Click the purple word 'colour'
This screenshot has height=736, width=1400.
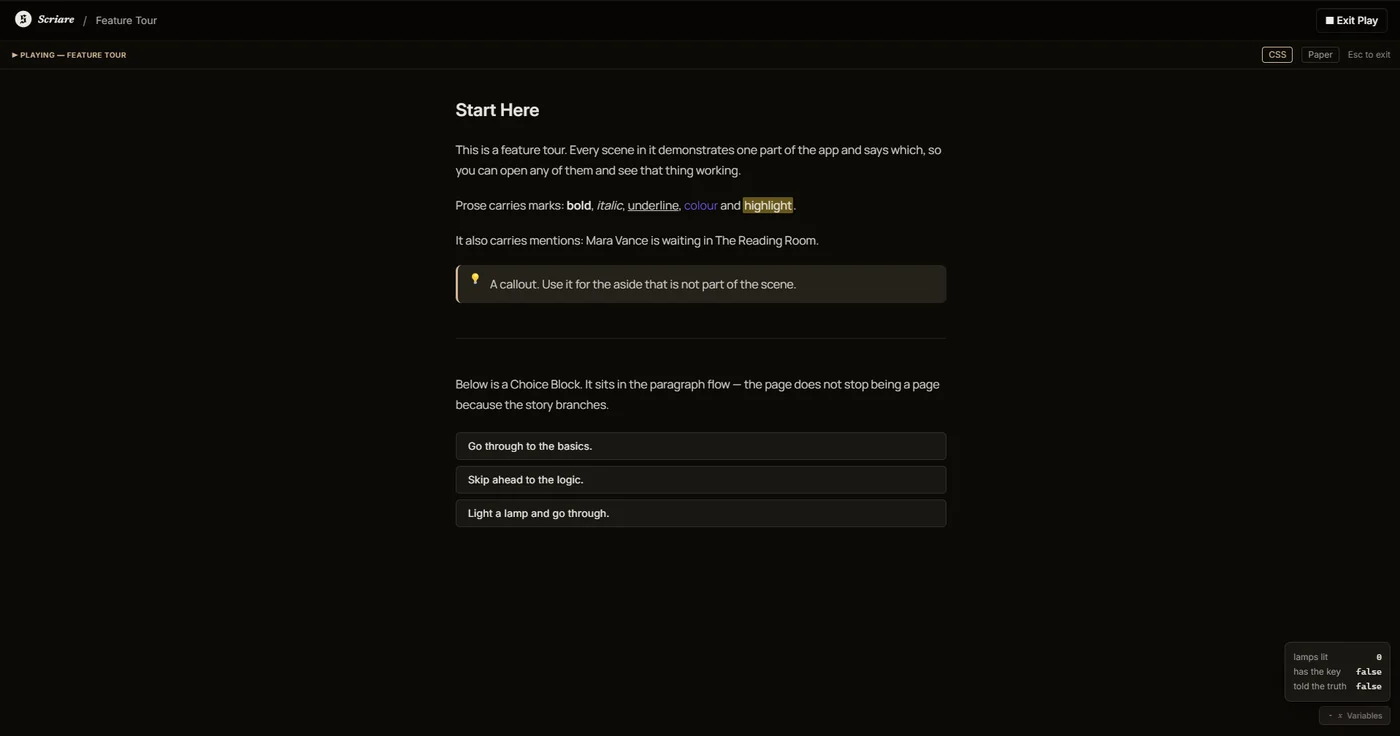pos(701,205)
